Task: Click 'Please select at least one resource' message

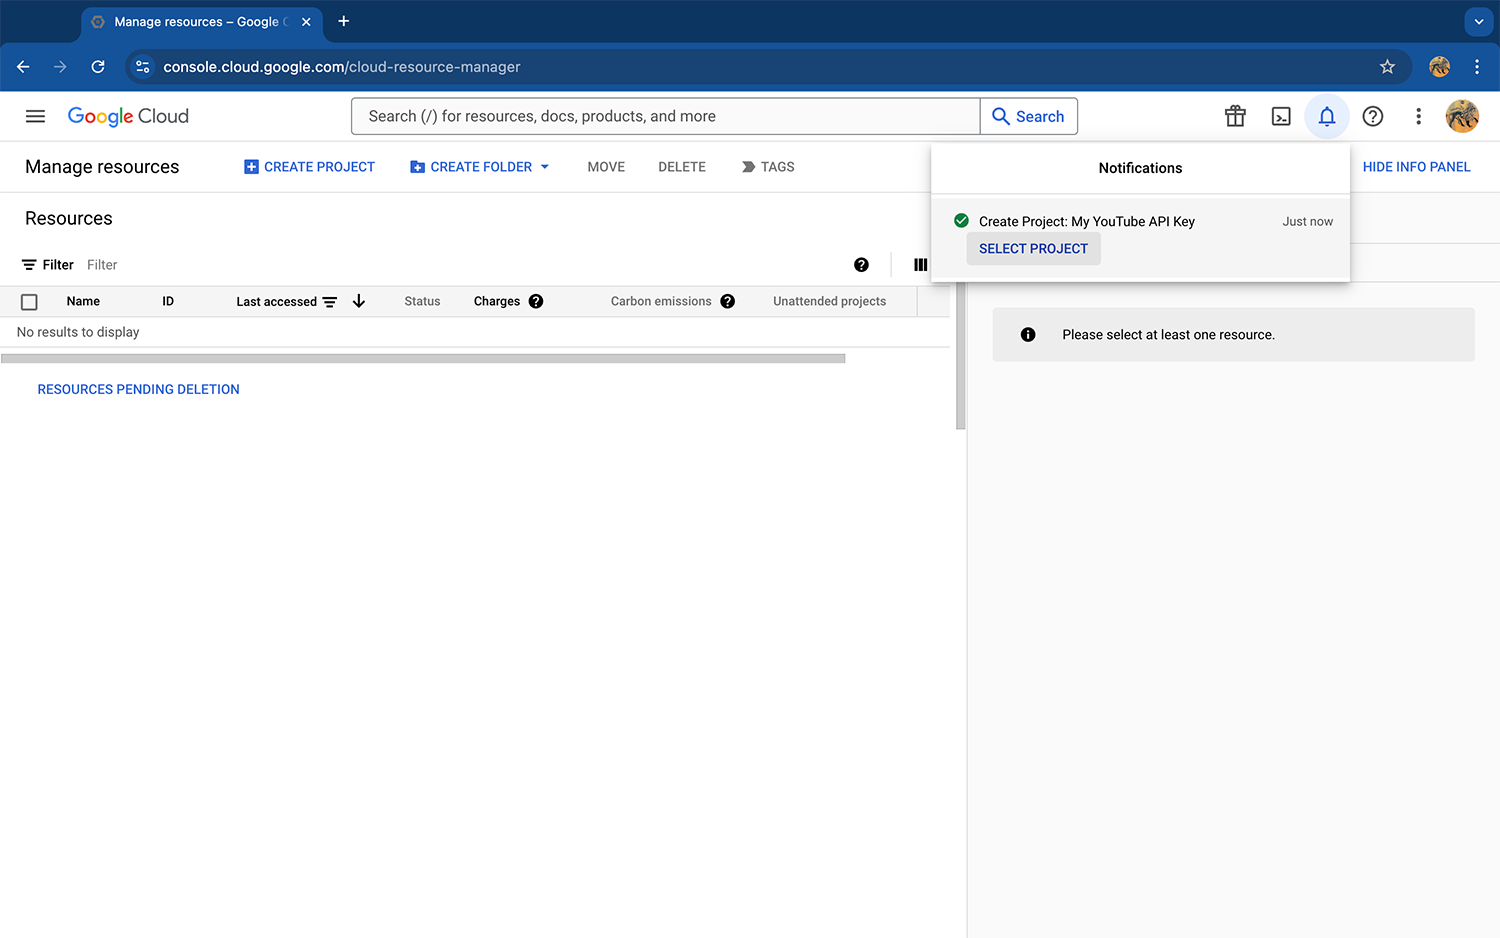Action: (x=1168, y=335)
